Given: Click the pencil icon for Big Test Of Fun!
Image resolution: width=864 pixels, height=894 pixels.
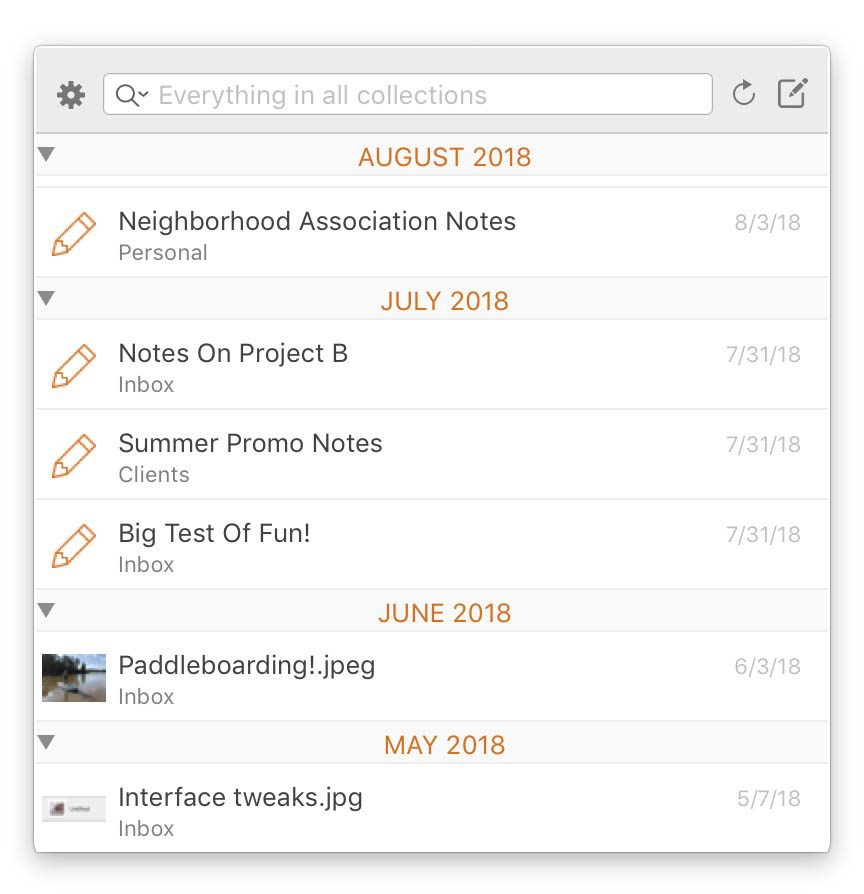Looking at the screenshot, I should click(74, 547).
